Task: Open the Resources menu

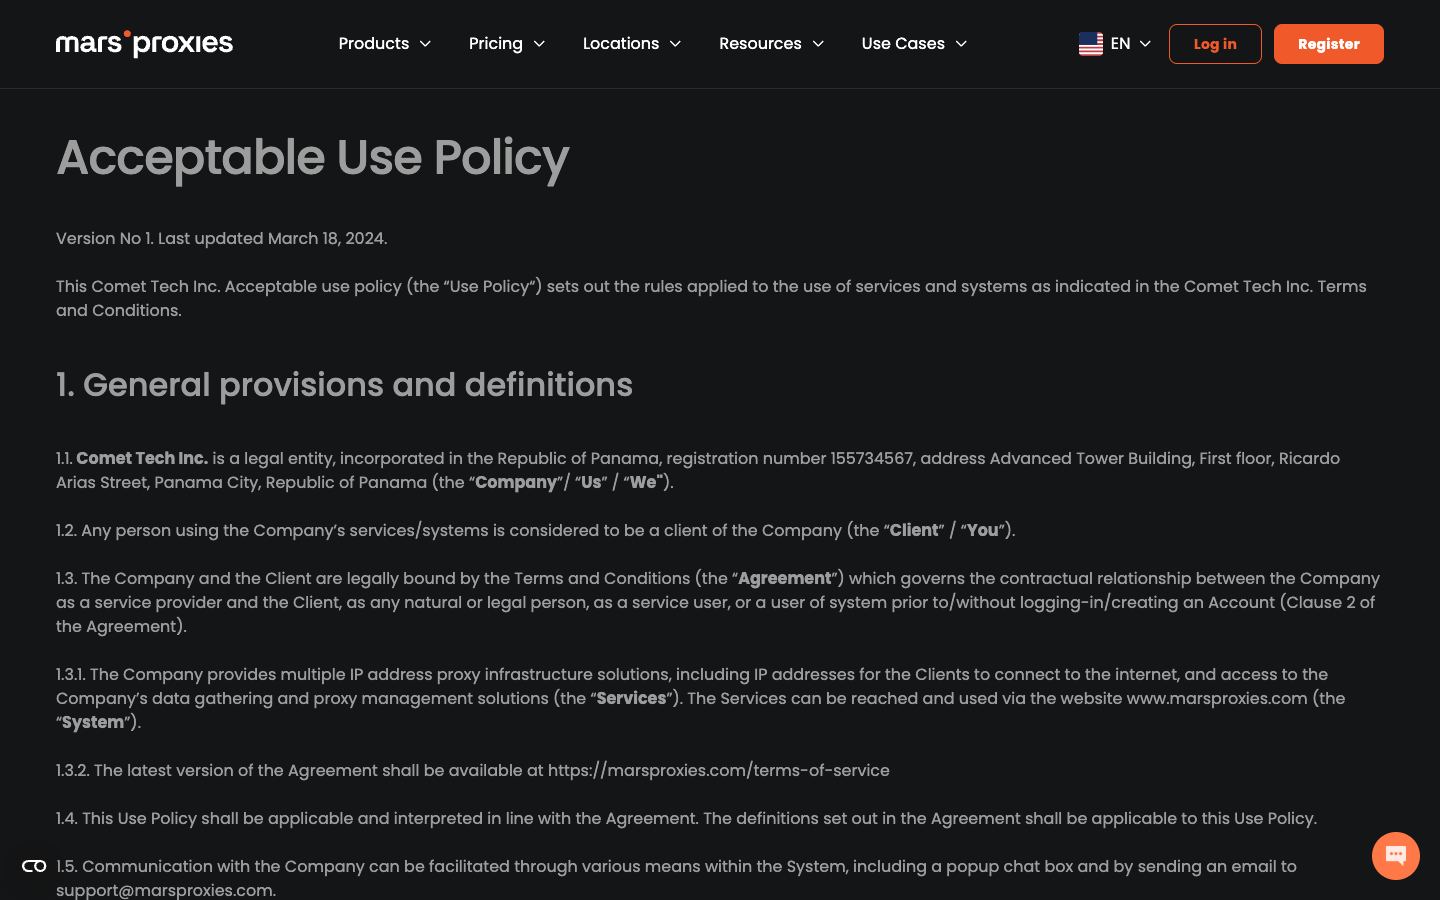Action: (x=772, y=44)
